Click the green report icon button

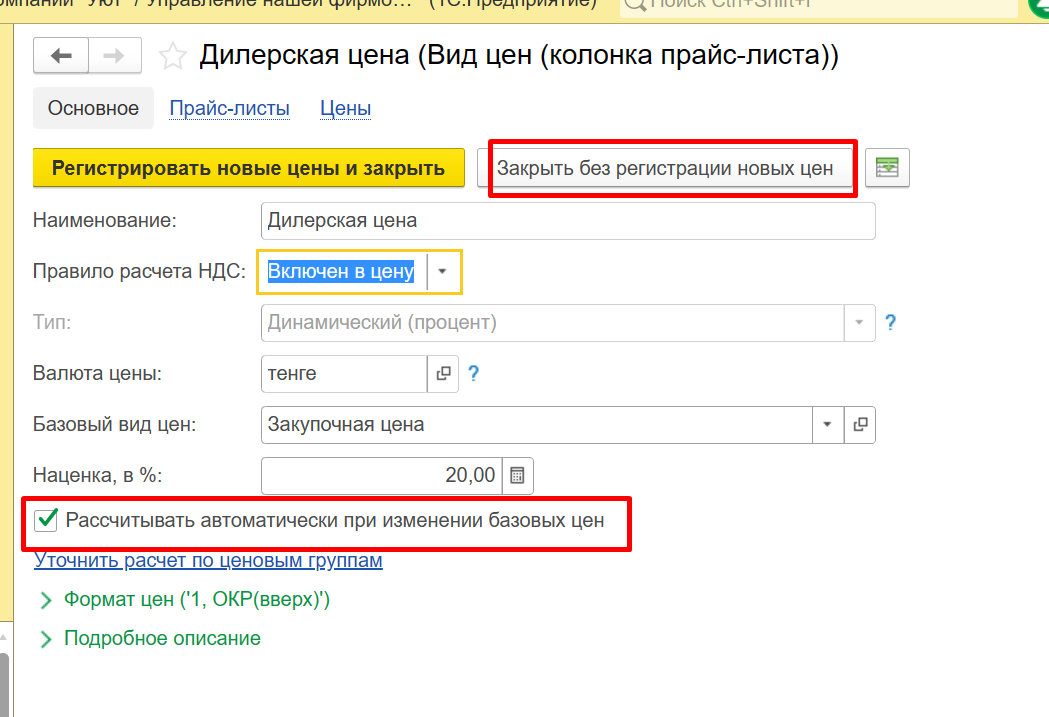pos(887,168)
